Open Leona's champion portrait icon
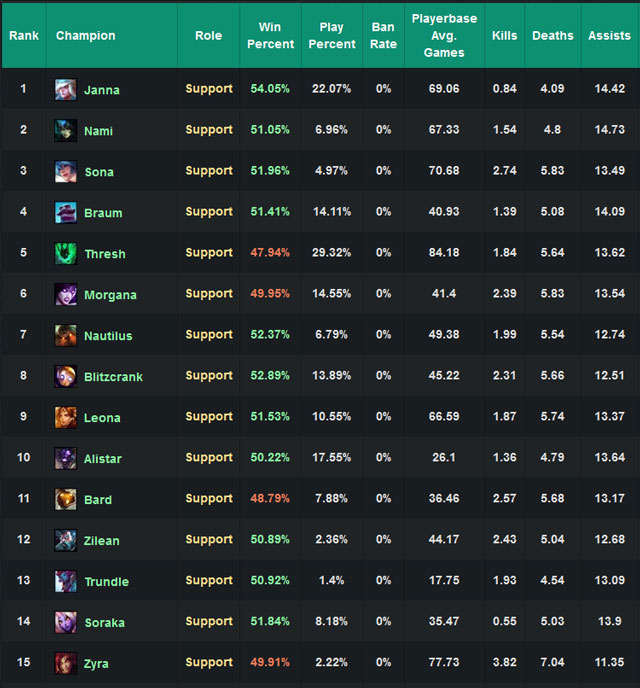Image resolution: width=640 pixels, height=688 pixels. 65,417
